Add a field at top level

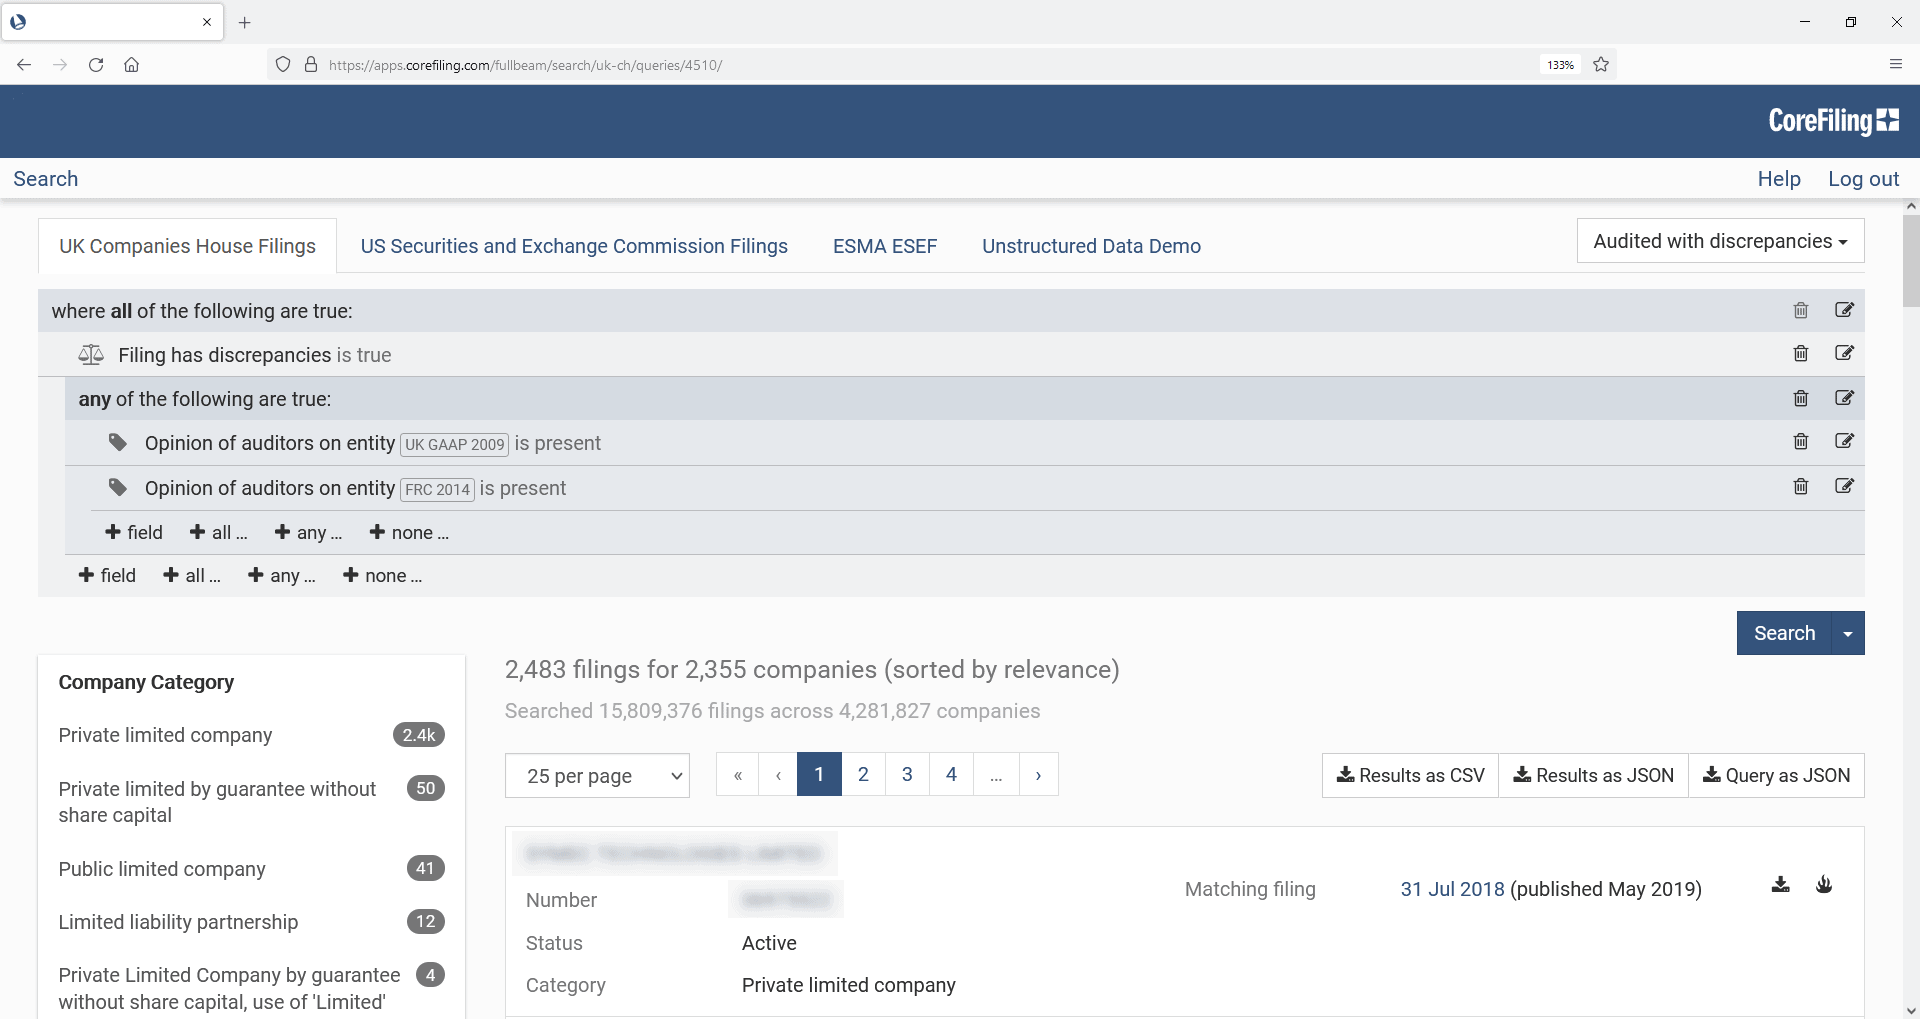point(107,576)
